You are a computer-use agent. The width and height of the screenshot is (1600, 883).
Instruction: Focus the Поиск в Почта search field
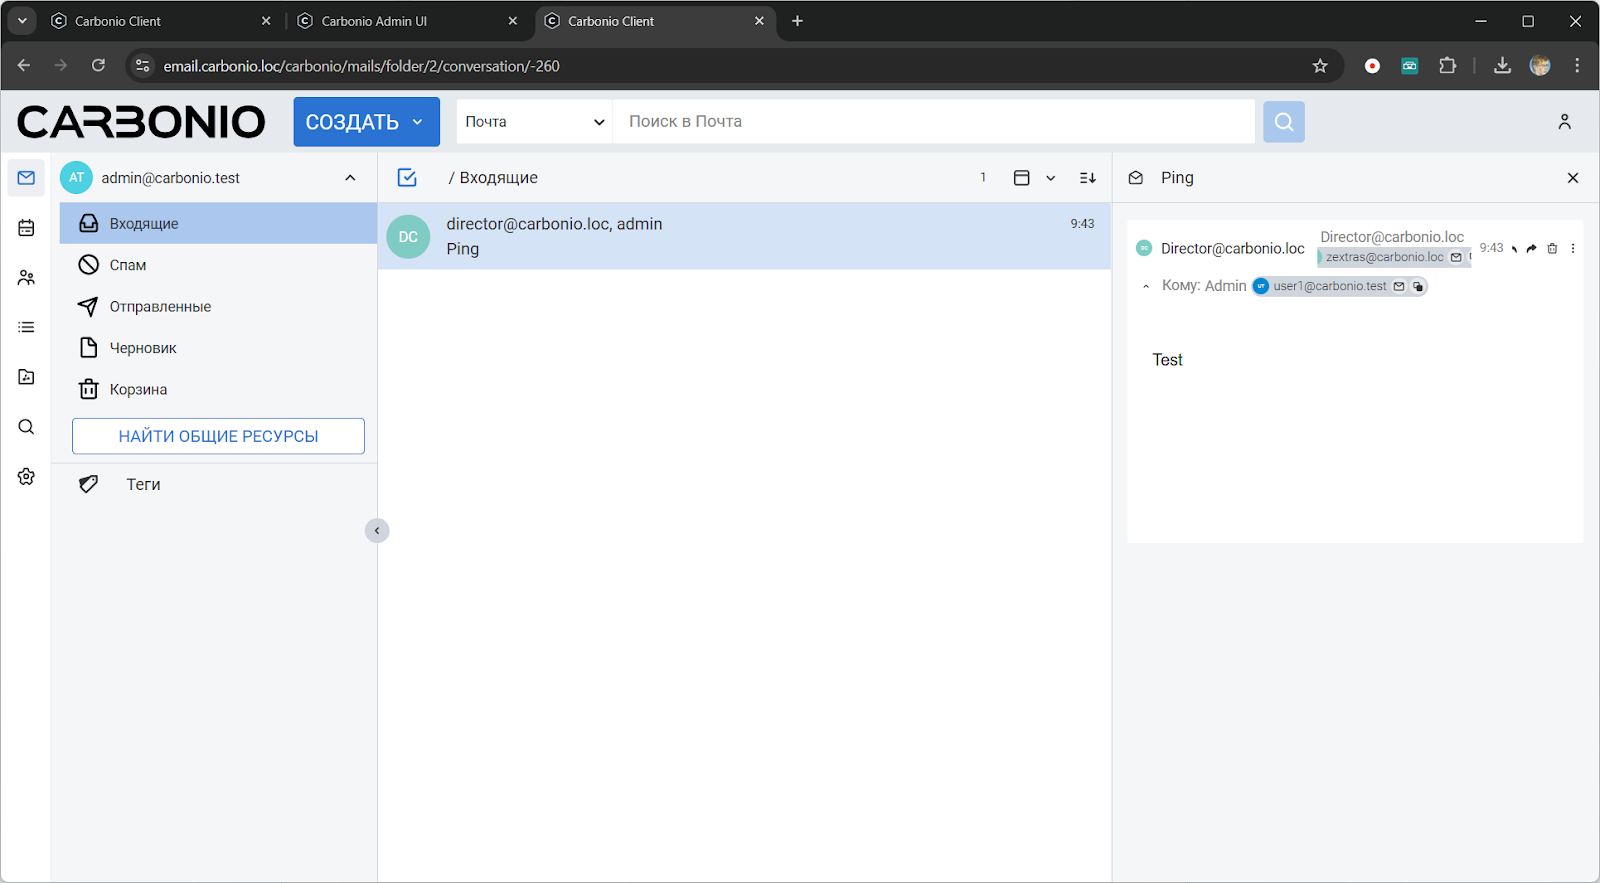pos(934,122)
